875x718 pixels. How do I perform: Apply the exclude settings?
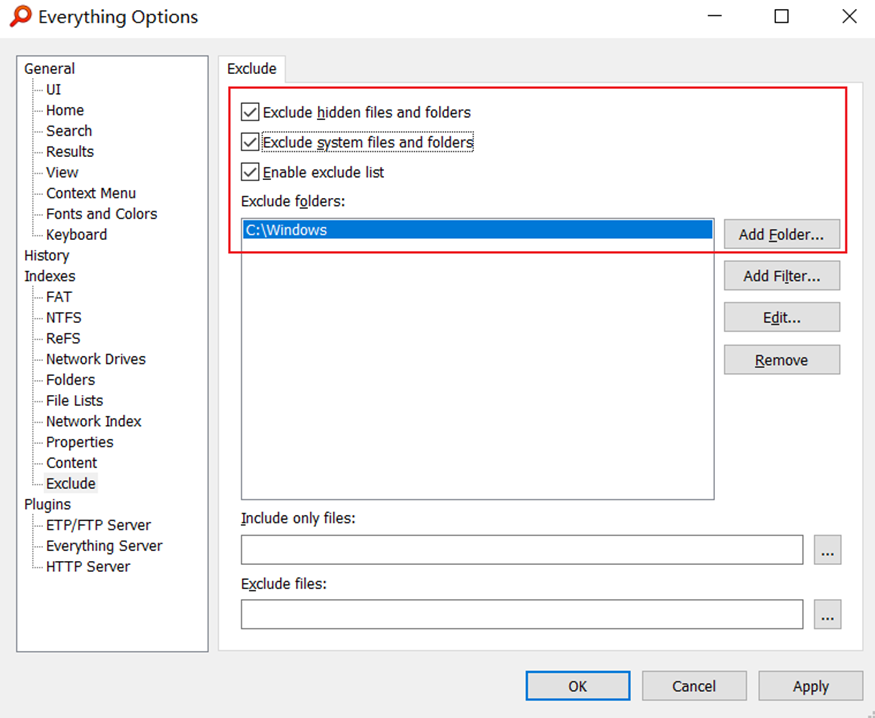810,686
